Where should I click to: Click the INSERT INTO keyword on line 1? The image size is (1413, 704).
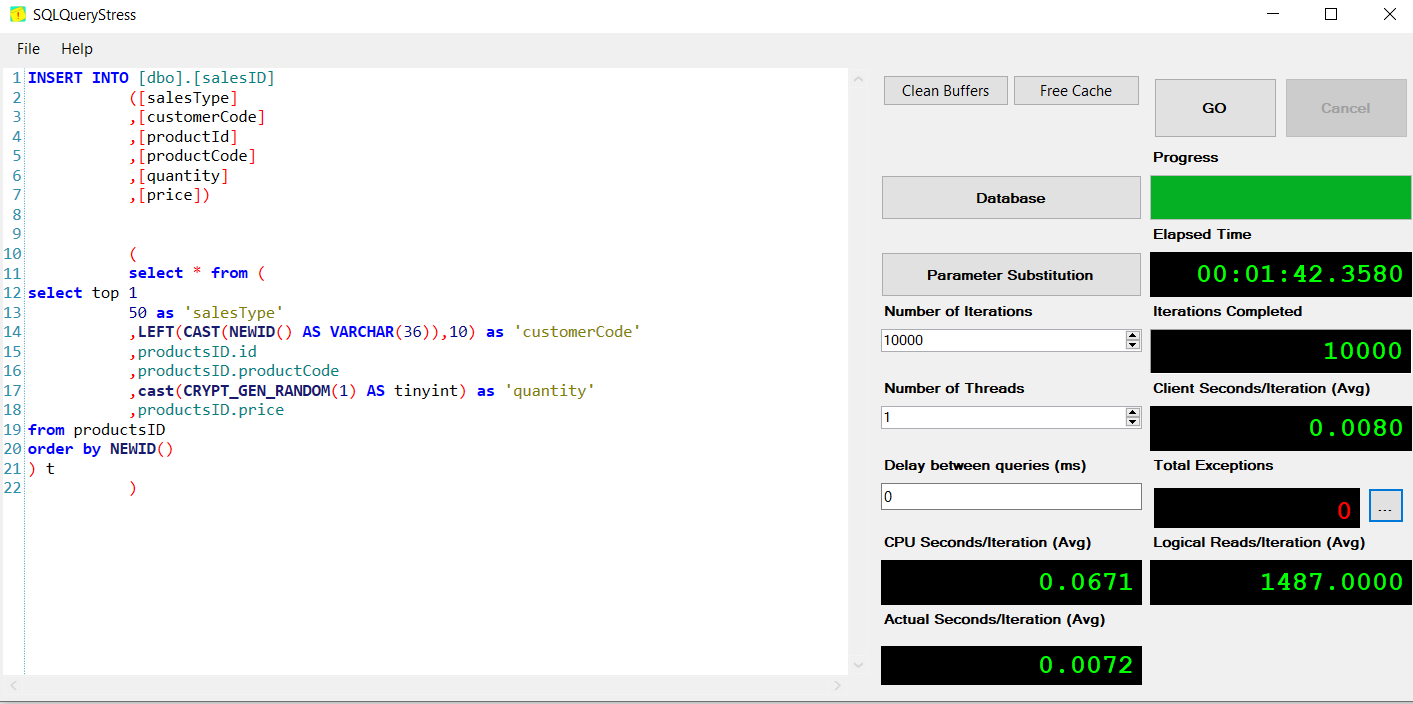78,78
